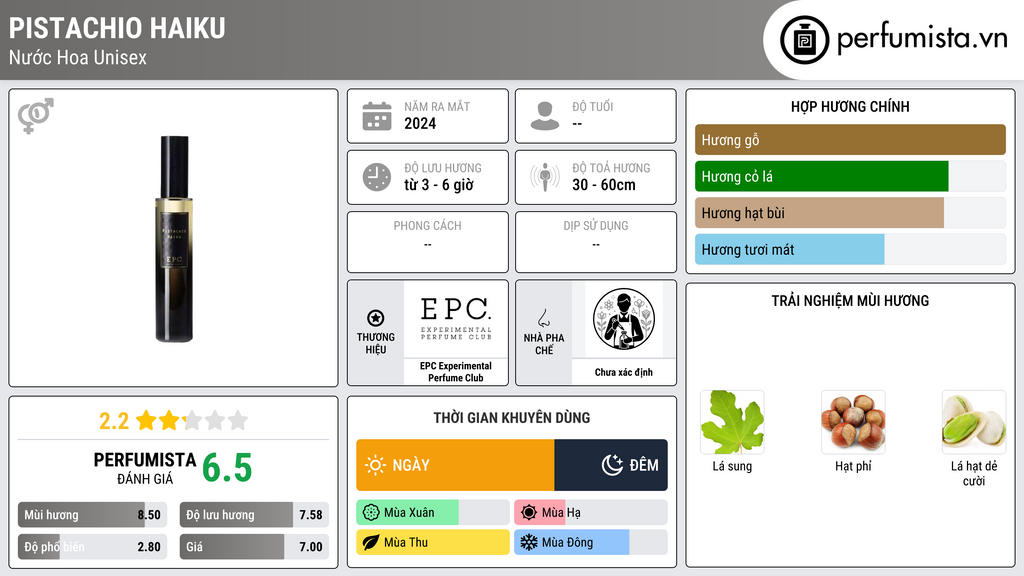
Task: Click the star badge icon above Thương hiệu
Action: pyautogui.click(x=376, y=318)
